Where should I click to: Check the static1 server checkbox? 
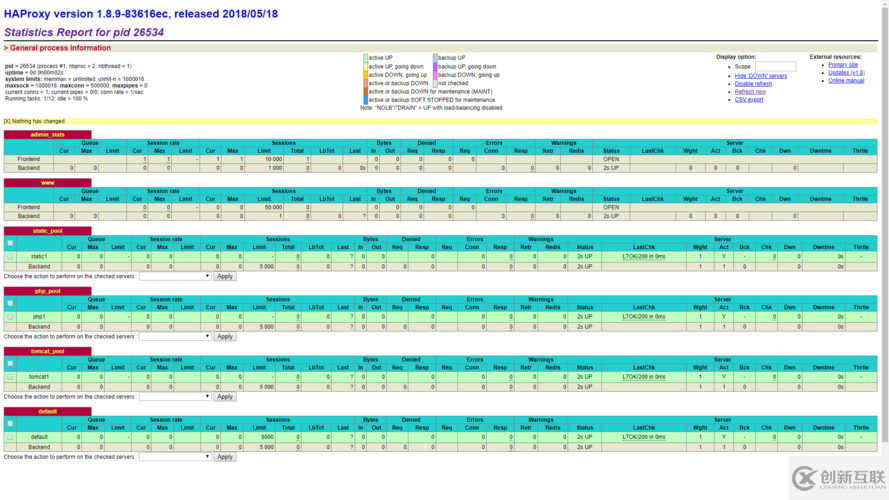coord(10,257)
